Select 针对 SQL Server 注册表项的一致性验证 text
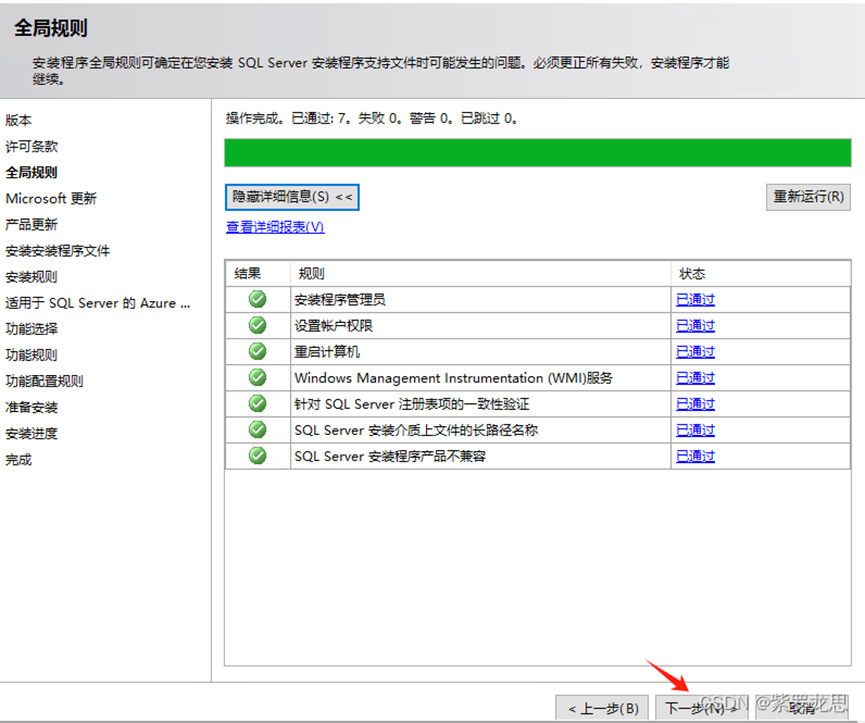Screen dimensions: 865x723 [412, 404]
